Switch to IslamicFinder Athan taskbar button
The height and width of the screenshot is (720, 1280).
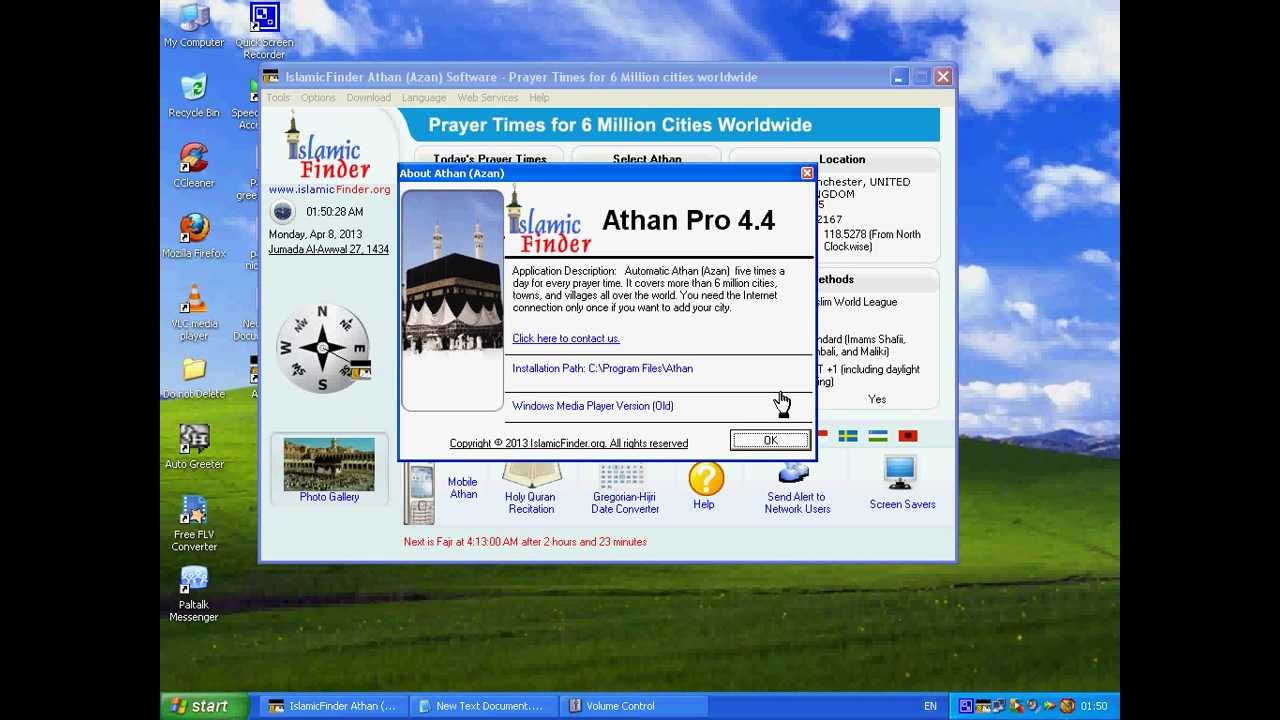point(334,706)
